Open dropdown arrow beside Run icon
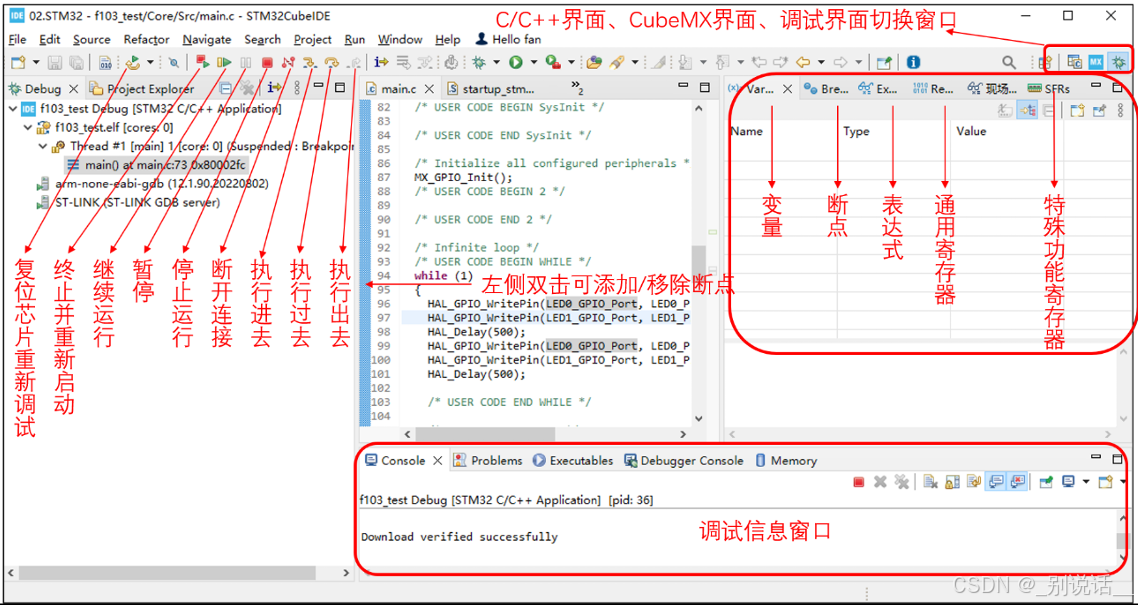This screenshot has width=1138, height=605. tap(533, 62)
